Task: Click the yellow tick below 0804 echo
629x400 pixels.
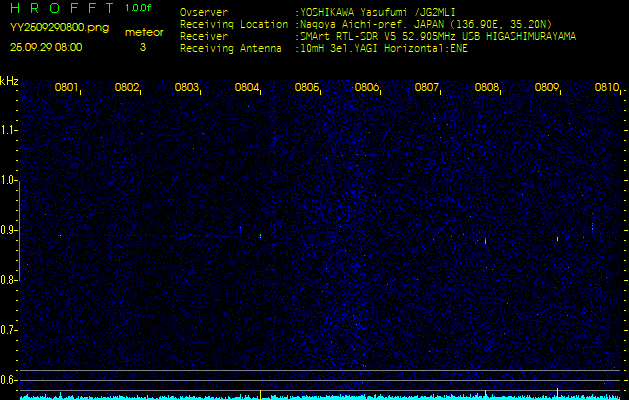Action: point(260,394)
